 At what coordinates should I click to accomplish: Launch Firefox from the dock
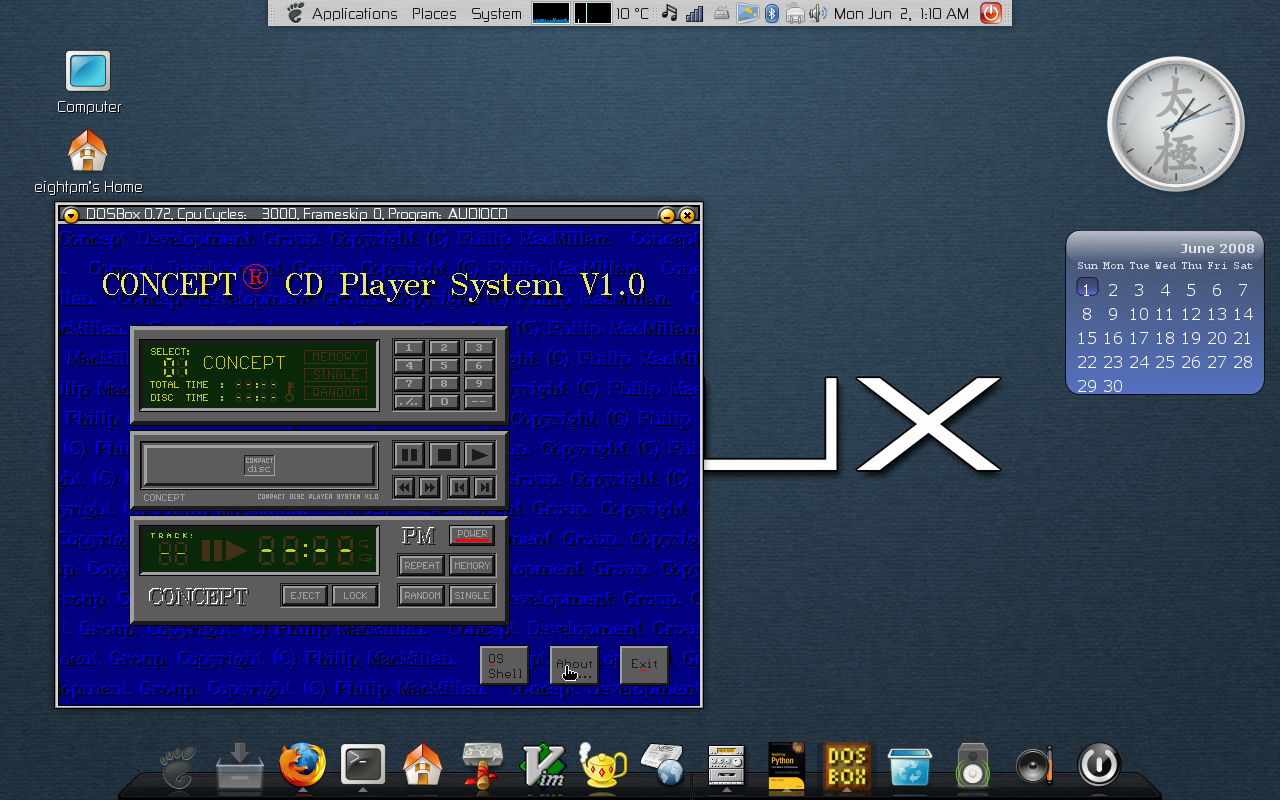tap(302, 765)
